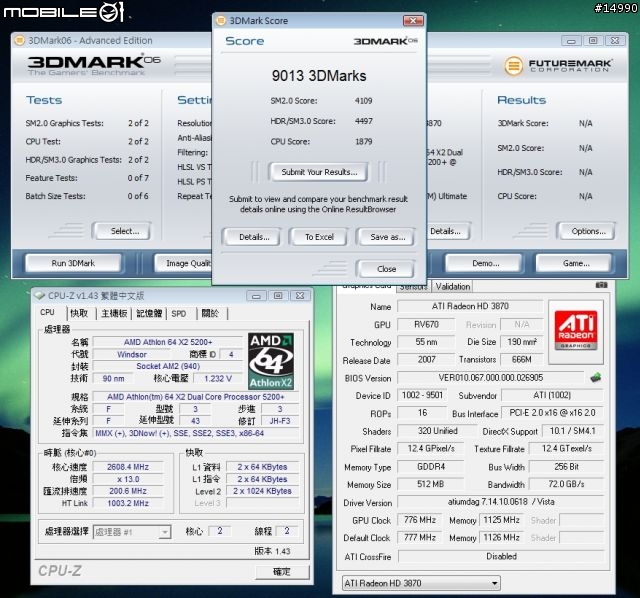
Task: Click Submit Your Results button
Action: (319, 172)
